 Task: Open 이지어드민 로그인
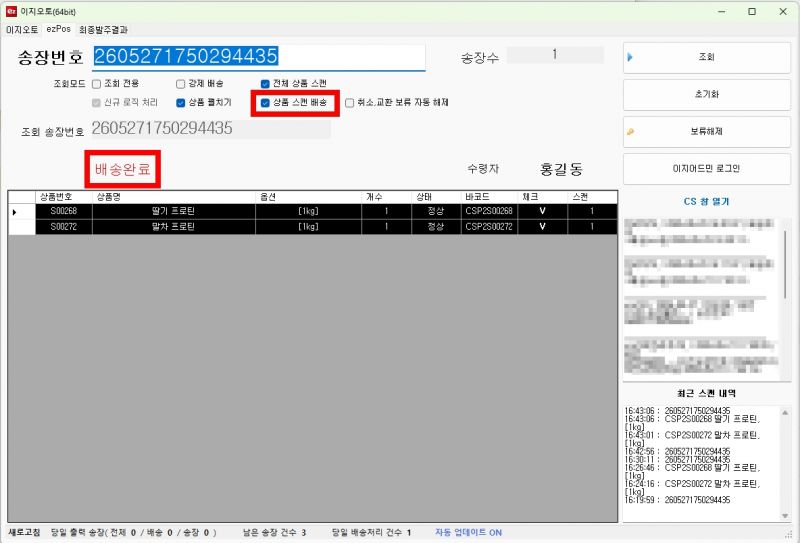[707, 168]
